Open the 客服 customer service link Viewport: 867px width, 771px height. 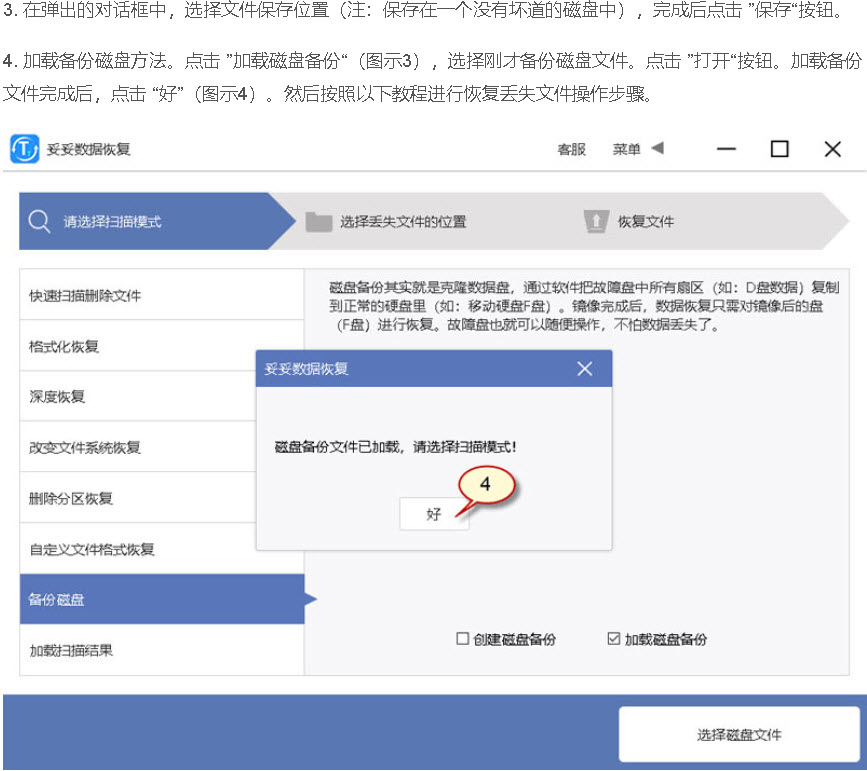(x=571, y=149)
